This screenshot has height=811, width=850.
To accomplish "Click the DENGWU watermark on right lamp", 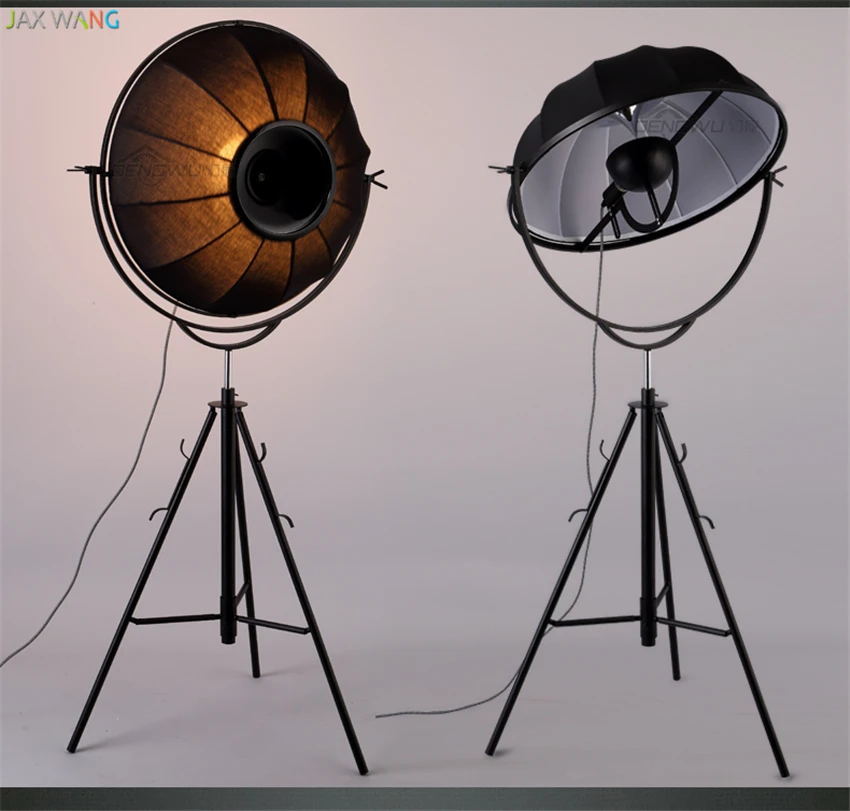I will [699, 124].
